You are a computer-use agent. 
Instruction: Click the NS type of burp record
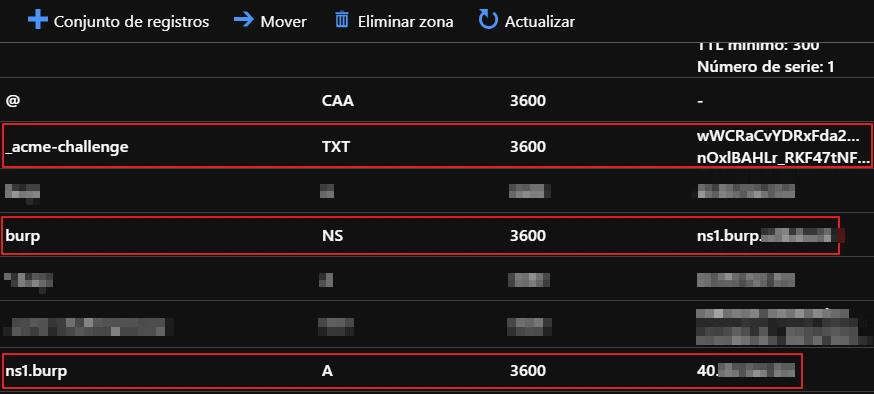(332, 236)
